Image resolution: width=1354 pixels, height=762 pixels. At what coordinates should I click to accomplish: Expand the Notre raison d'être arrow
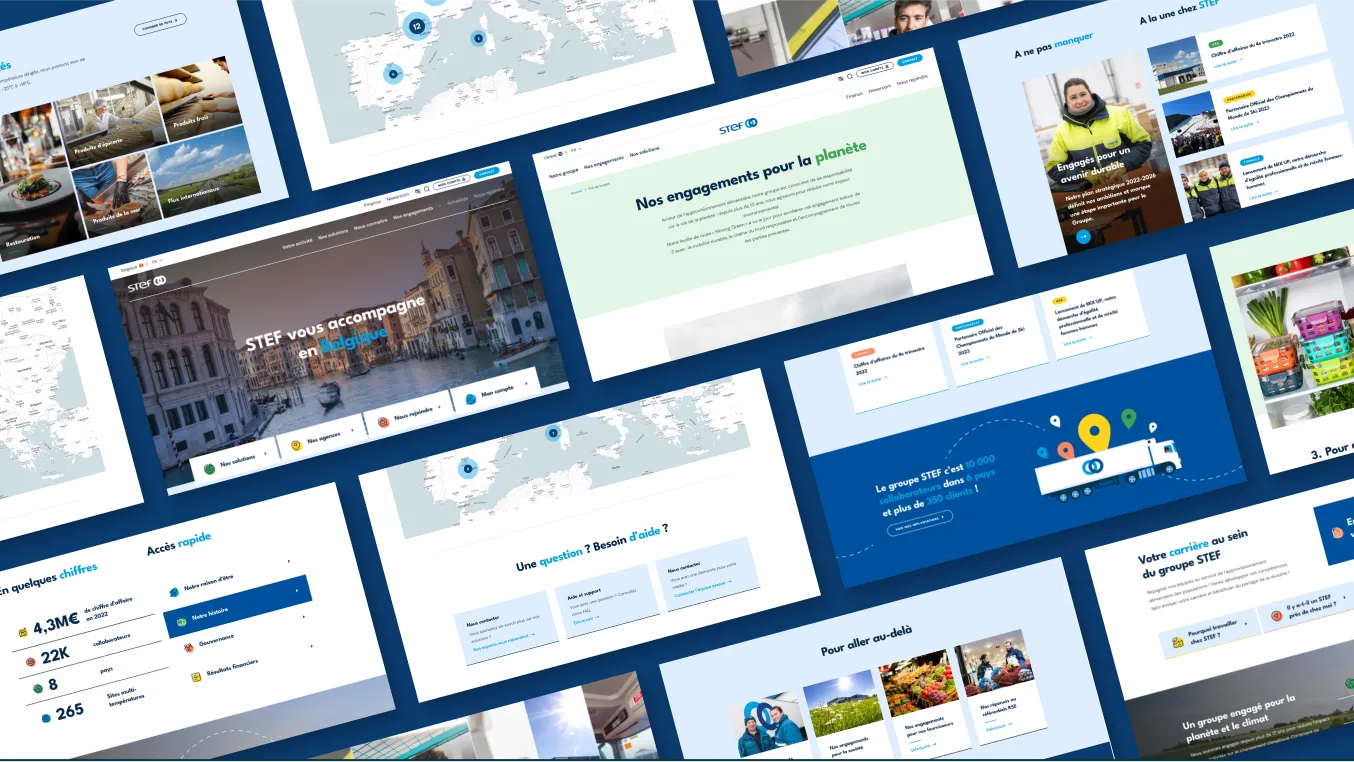pos(288,561)
